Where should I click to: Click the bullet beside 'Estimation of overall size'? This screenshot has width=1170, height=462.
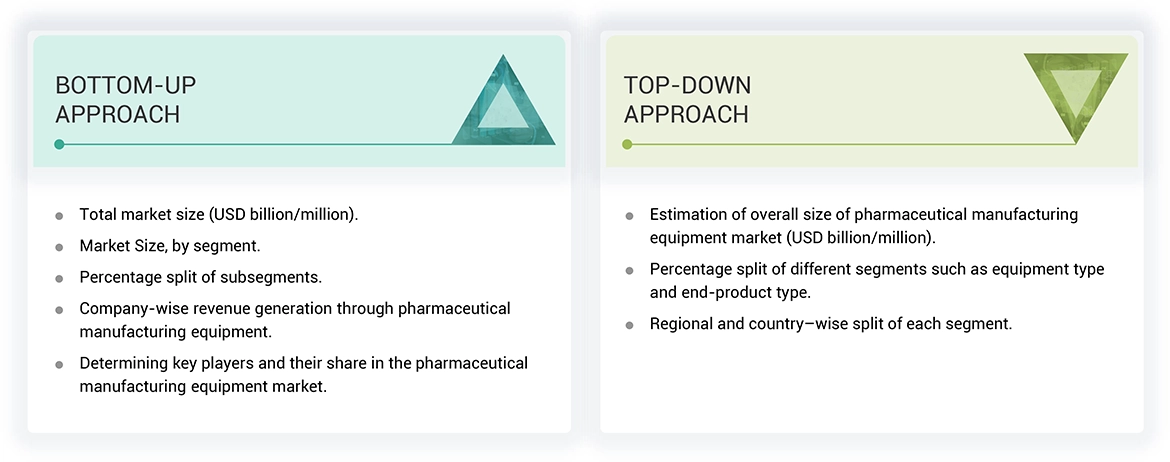[629, 216]
